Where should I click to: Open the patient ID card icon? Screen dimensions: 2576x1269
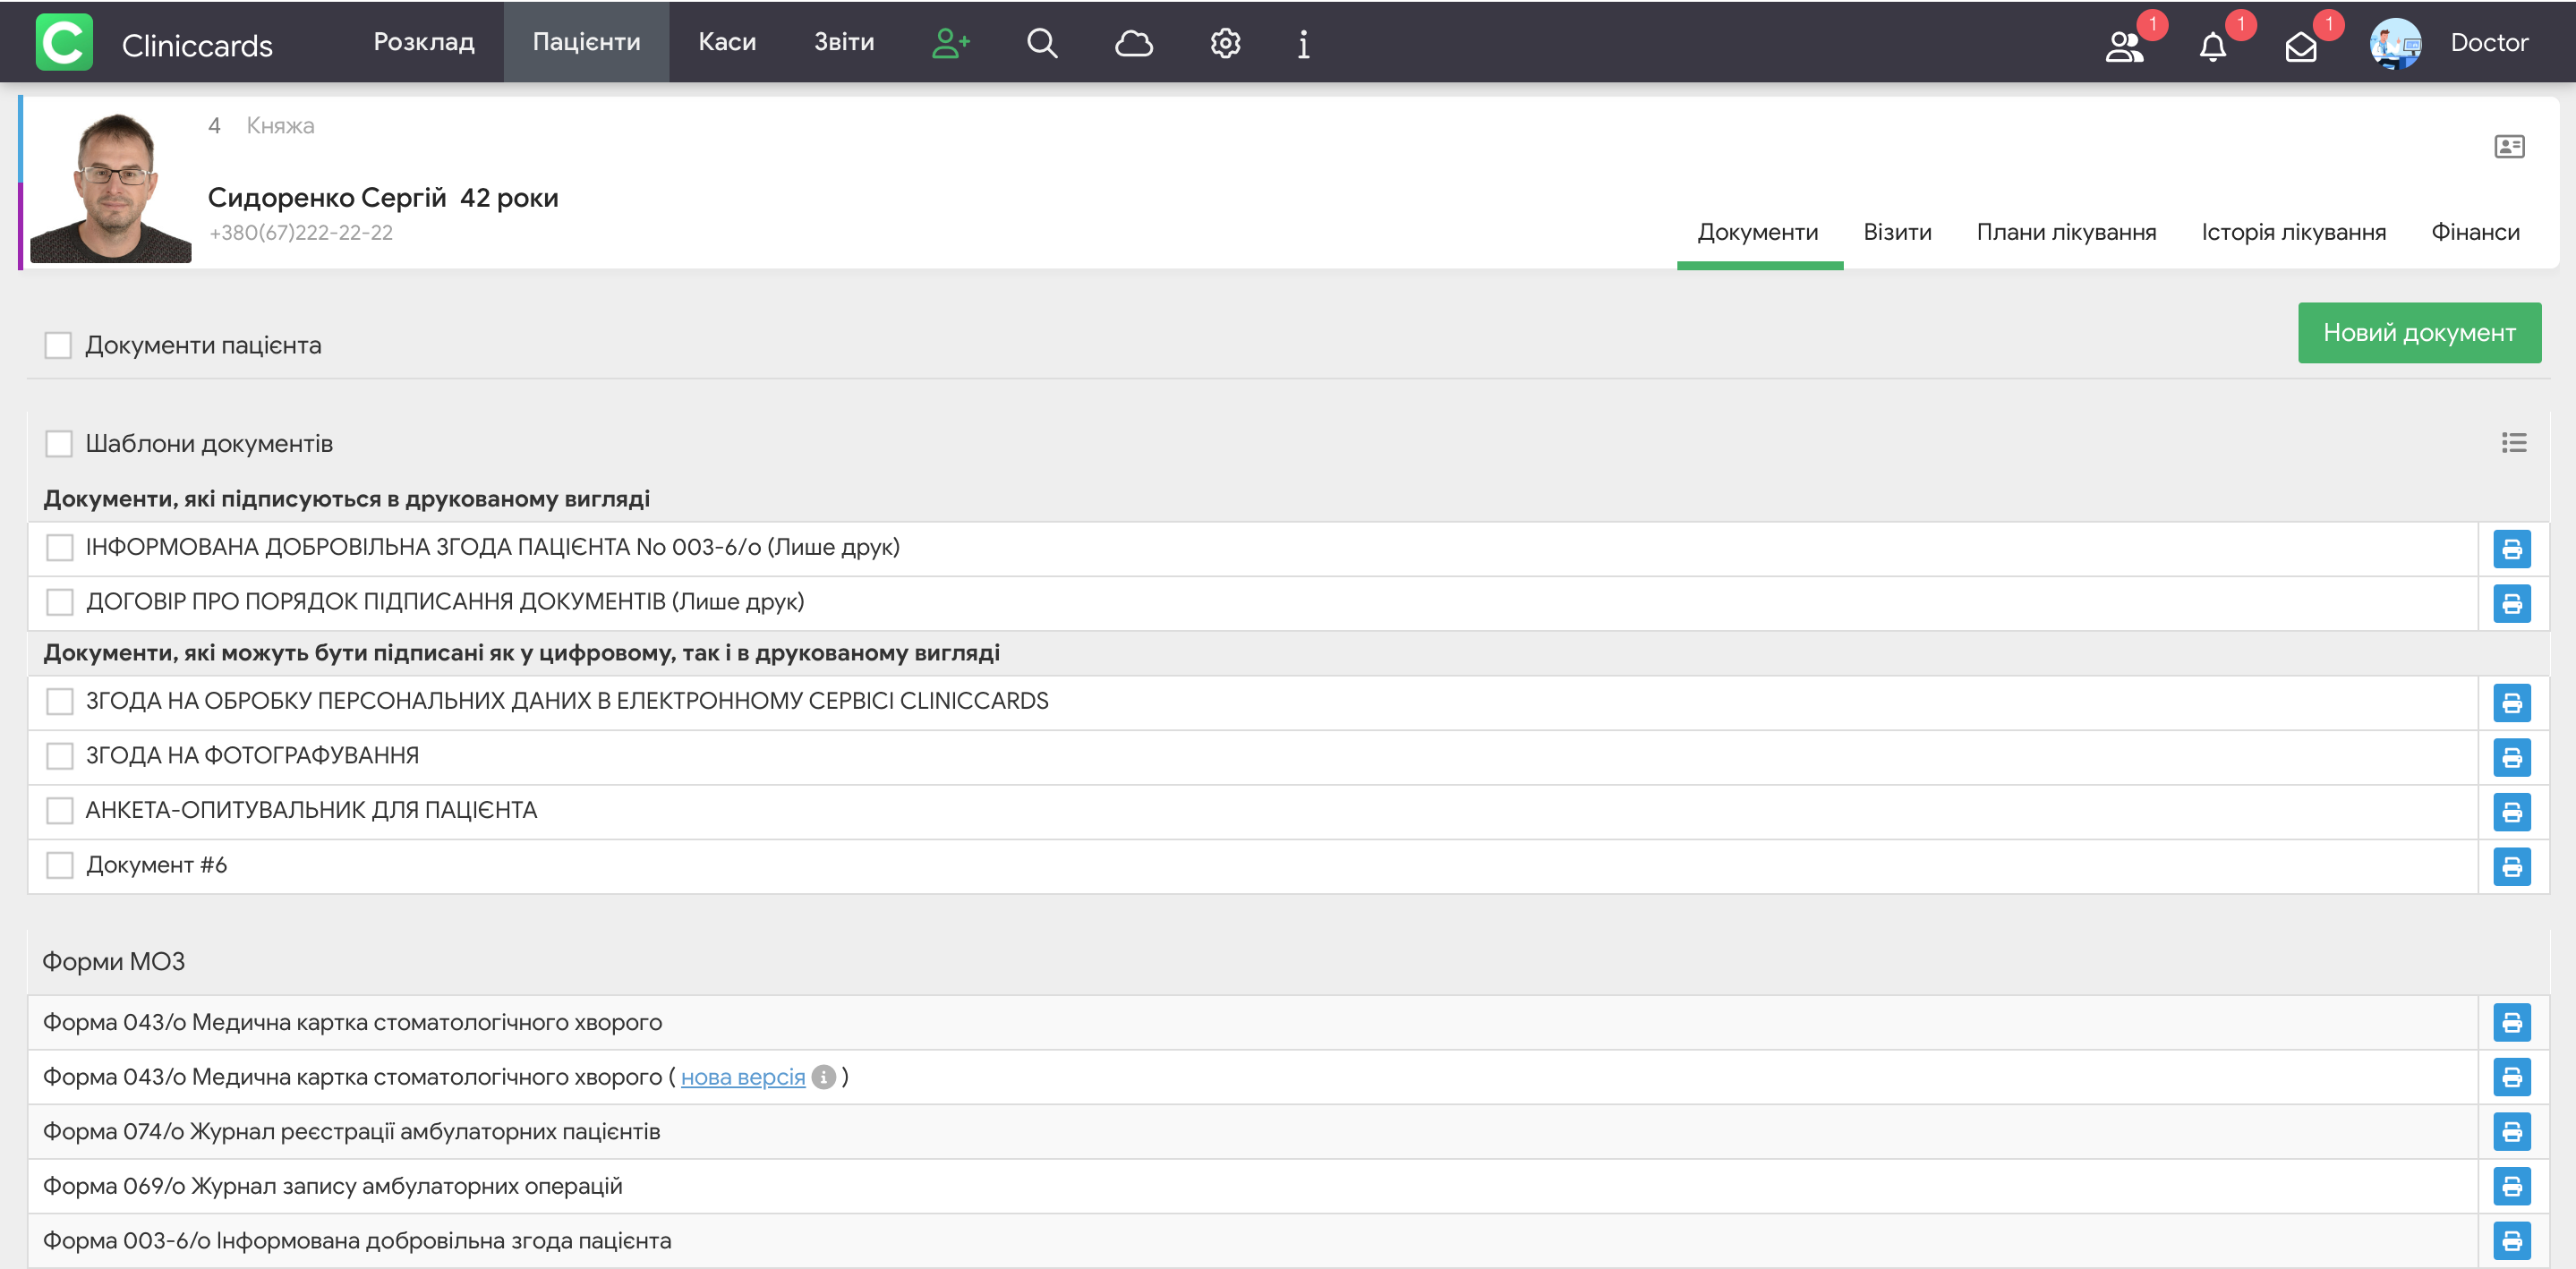pos(2509,147)
